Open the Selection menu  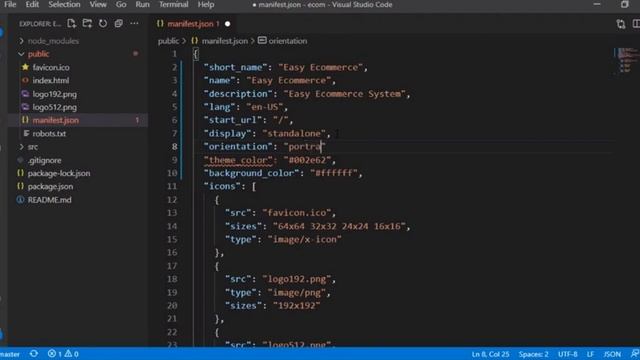pos(64,4)
